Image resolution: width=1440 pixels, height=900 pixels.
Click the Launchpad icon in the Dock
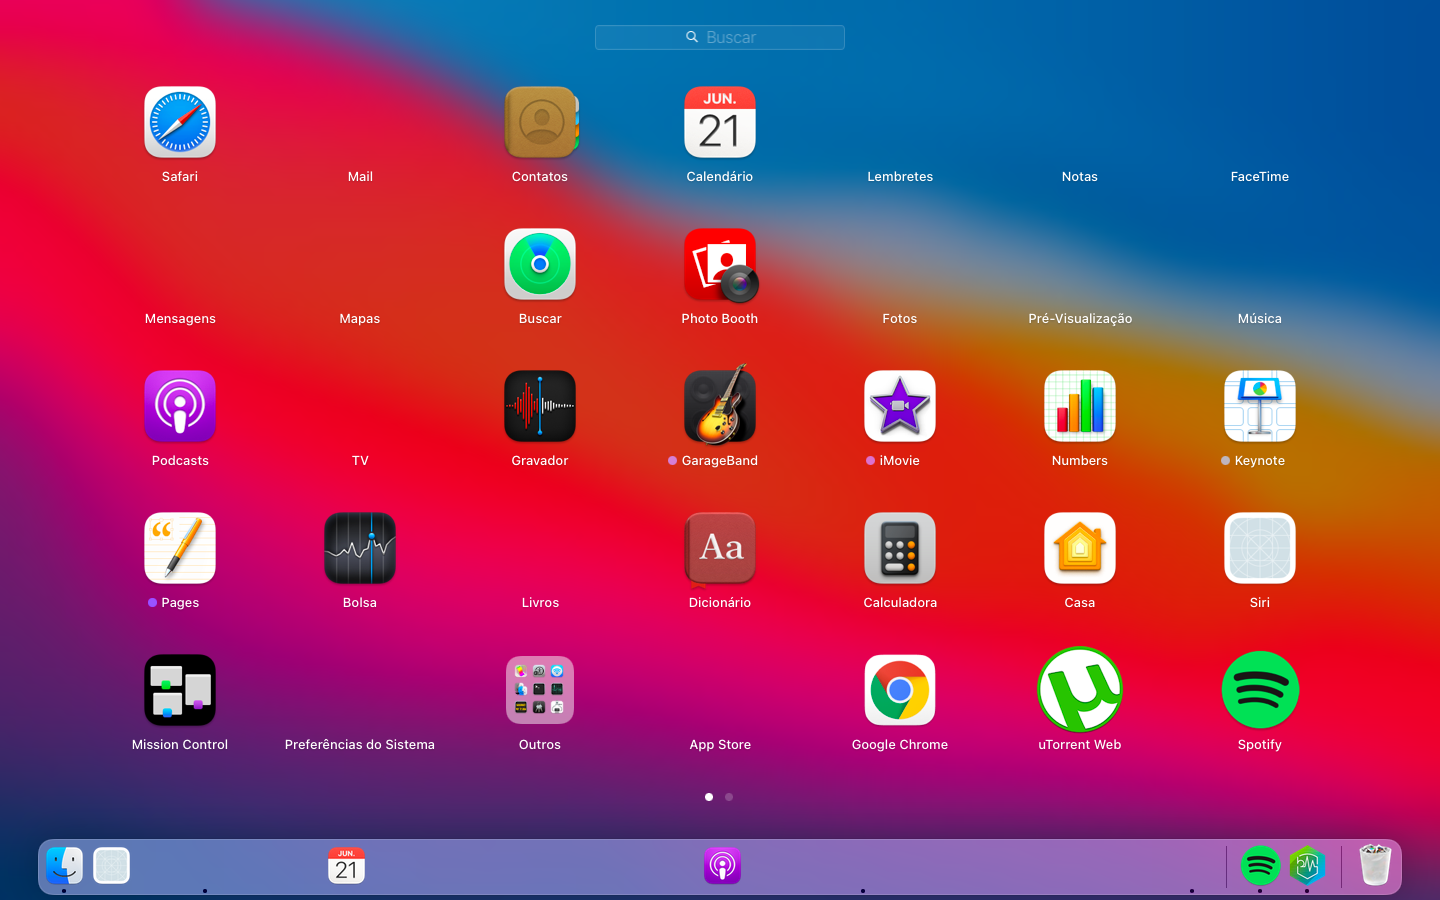click(x=112, y=866)
